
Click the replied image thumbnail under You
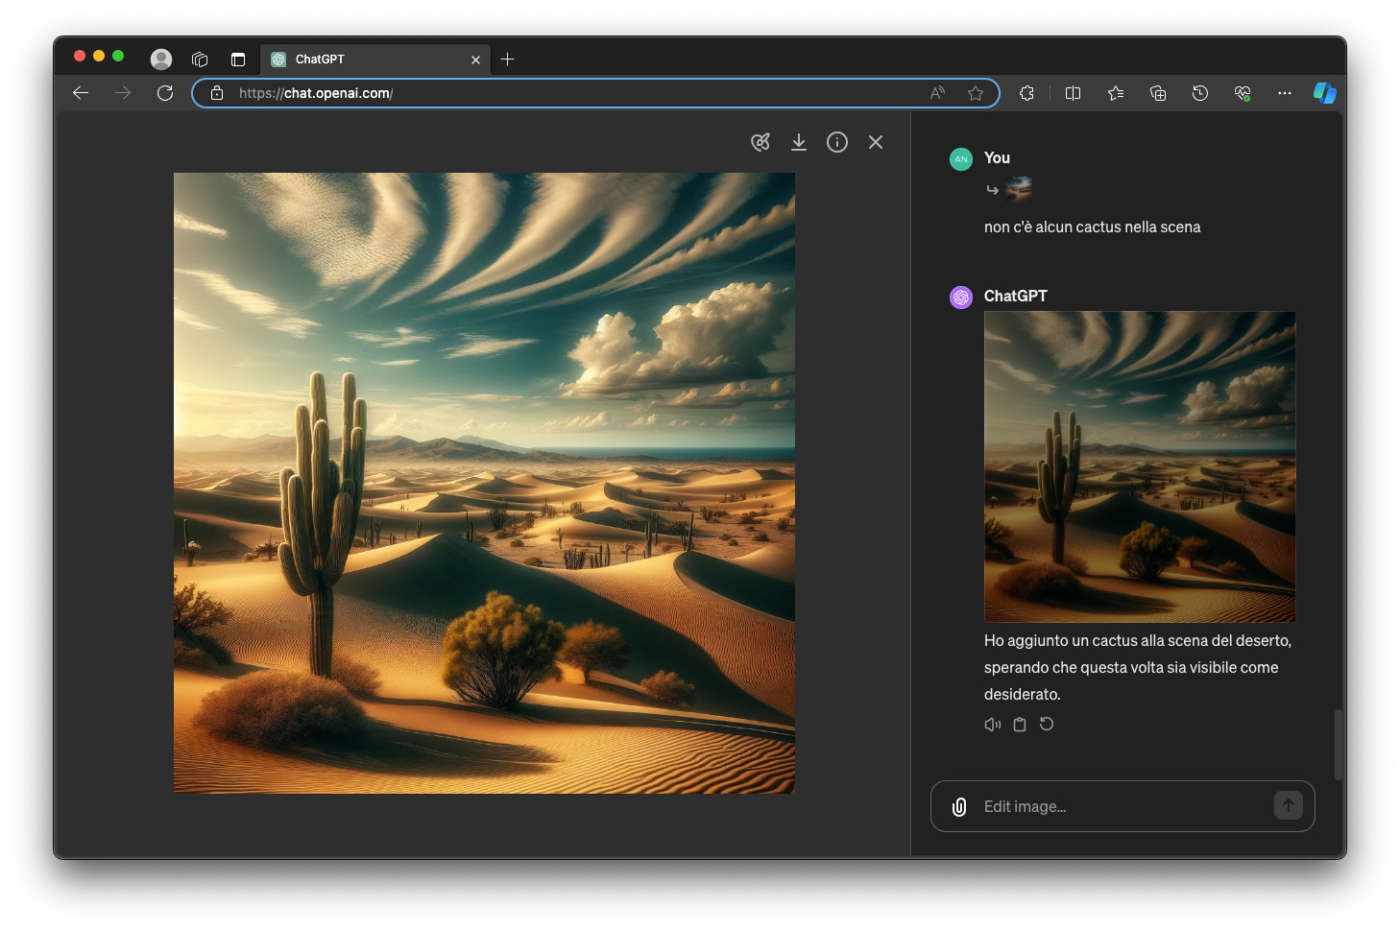(1018, 188)
